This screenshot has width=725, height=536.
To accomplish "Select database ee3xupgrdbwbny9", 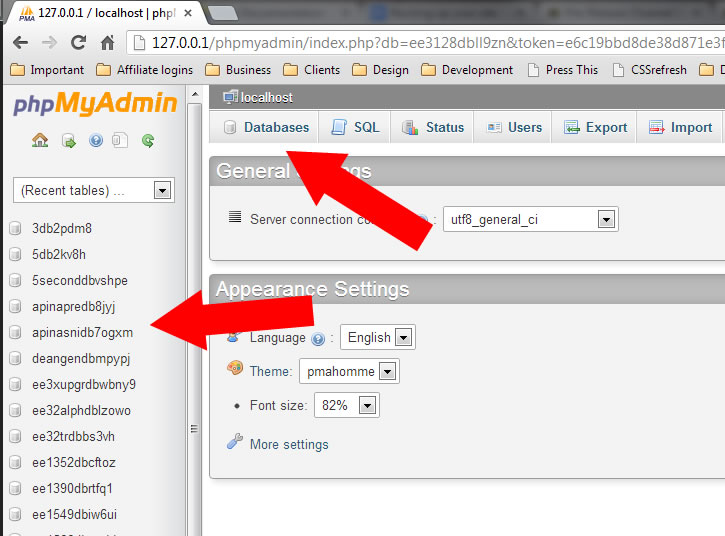I will (x=84, y=385).
